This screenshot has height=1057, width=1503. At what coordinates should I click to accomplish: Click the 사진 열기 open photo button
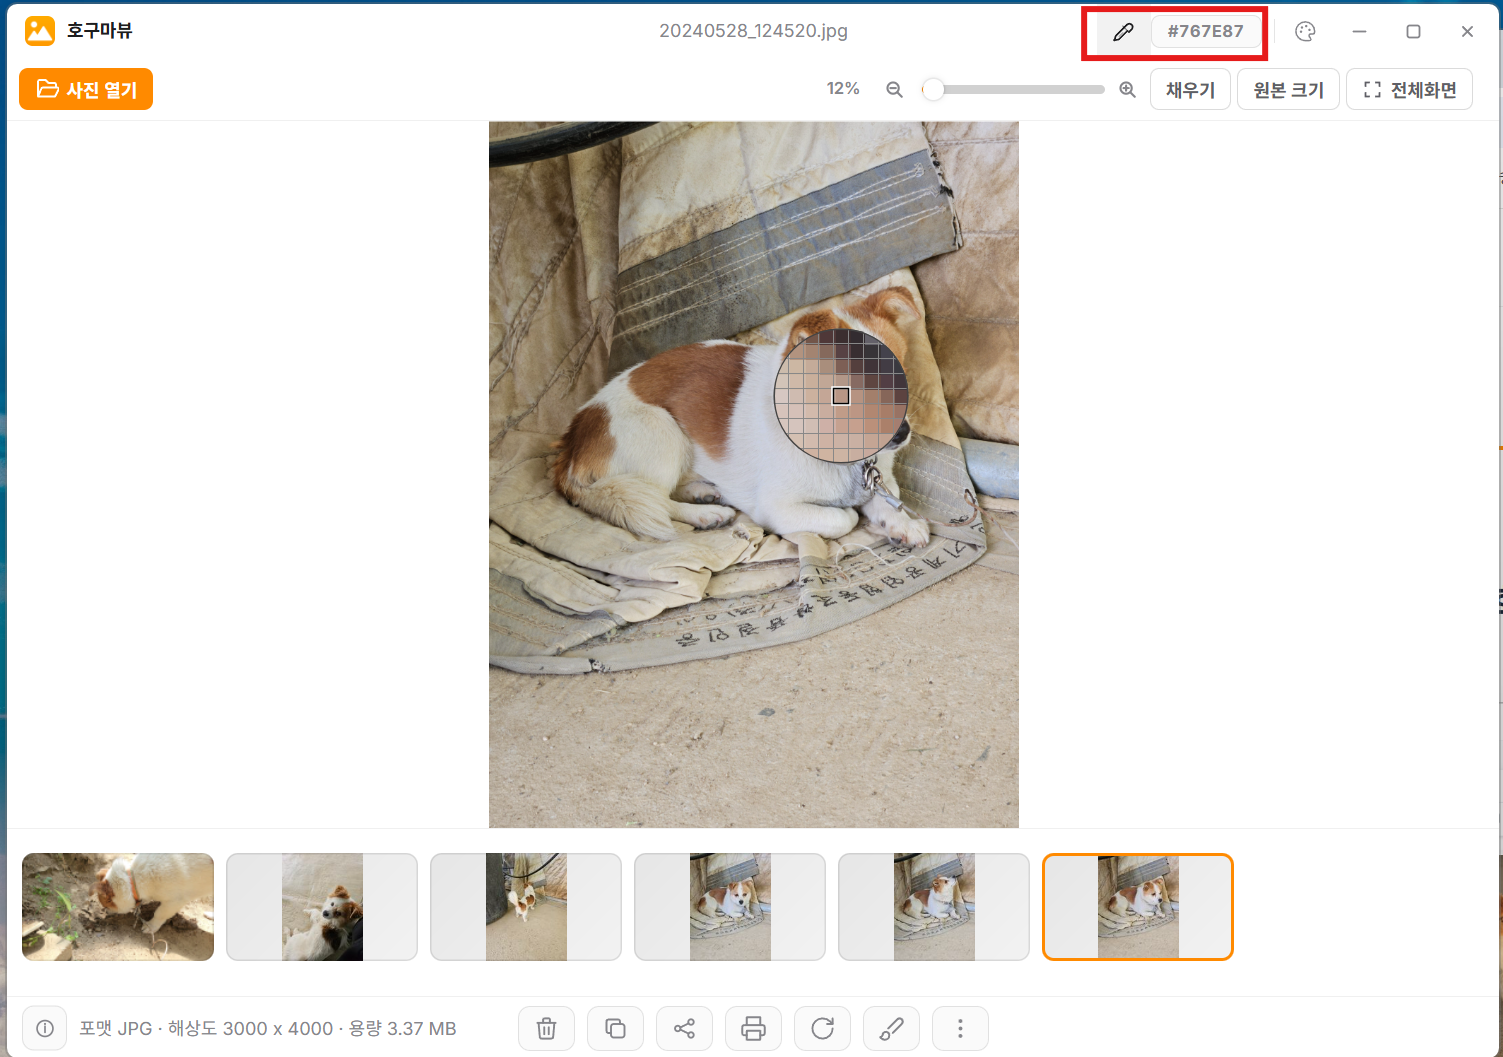86,89
